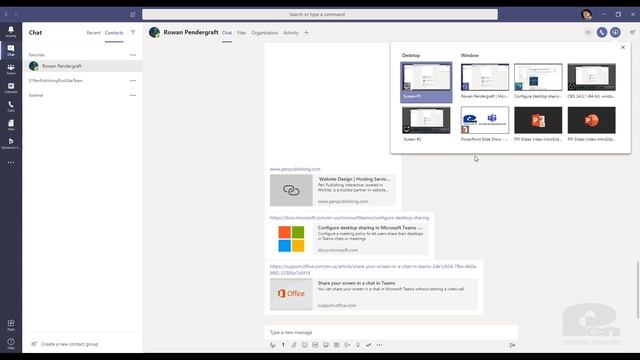
Task: Expand the External contact group
Action: click(36, 95)
